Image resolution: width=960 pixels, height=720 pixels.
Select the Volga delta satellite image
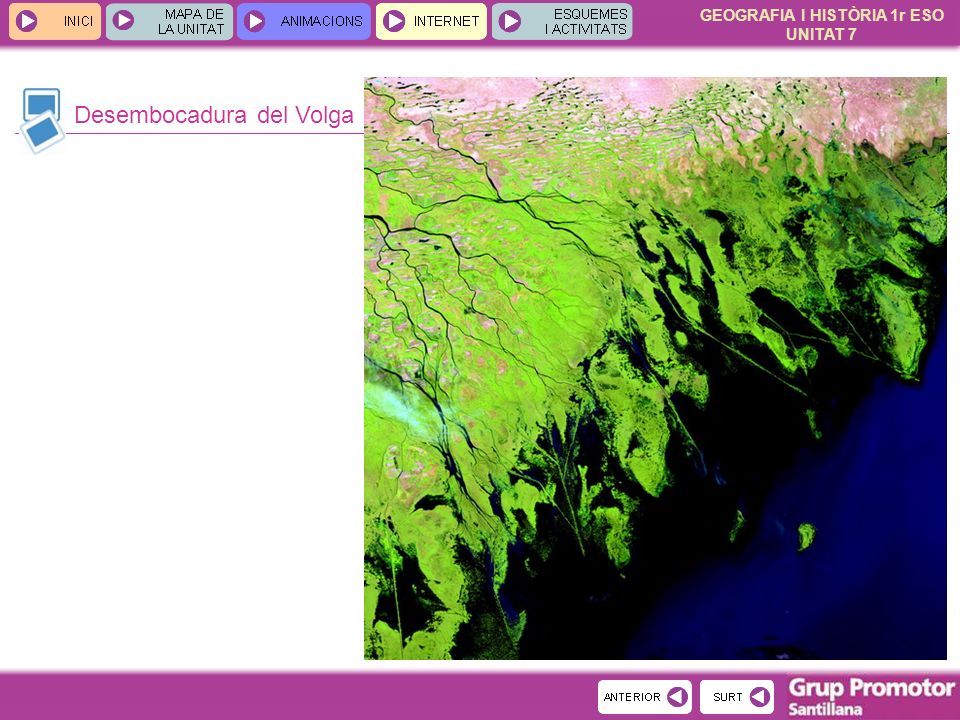(655, 368)
